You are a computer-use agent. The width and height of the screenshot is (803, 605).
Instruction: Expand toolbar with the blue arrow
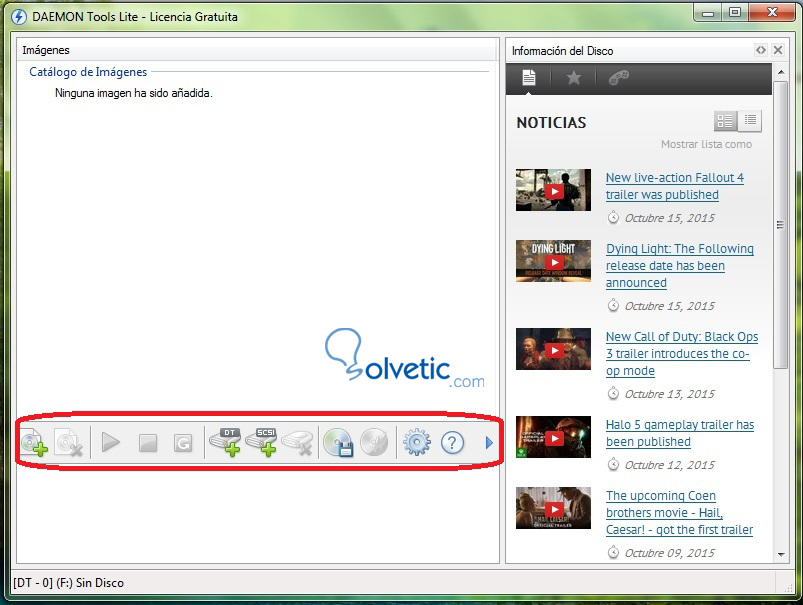coord(489,442)
